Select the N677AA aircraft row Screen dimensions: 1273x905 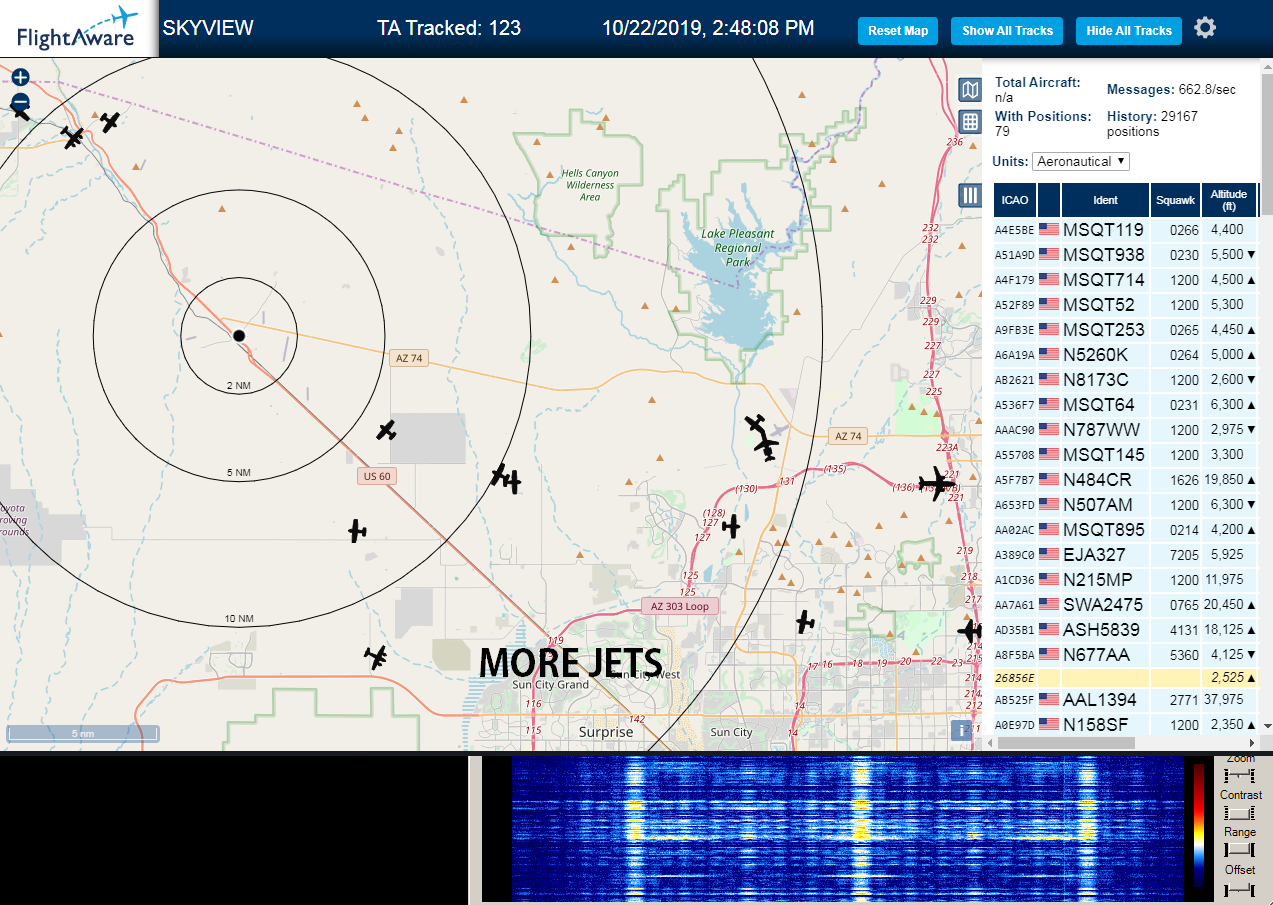click(x=1125, y=654)
